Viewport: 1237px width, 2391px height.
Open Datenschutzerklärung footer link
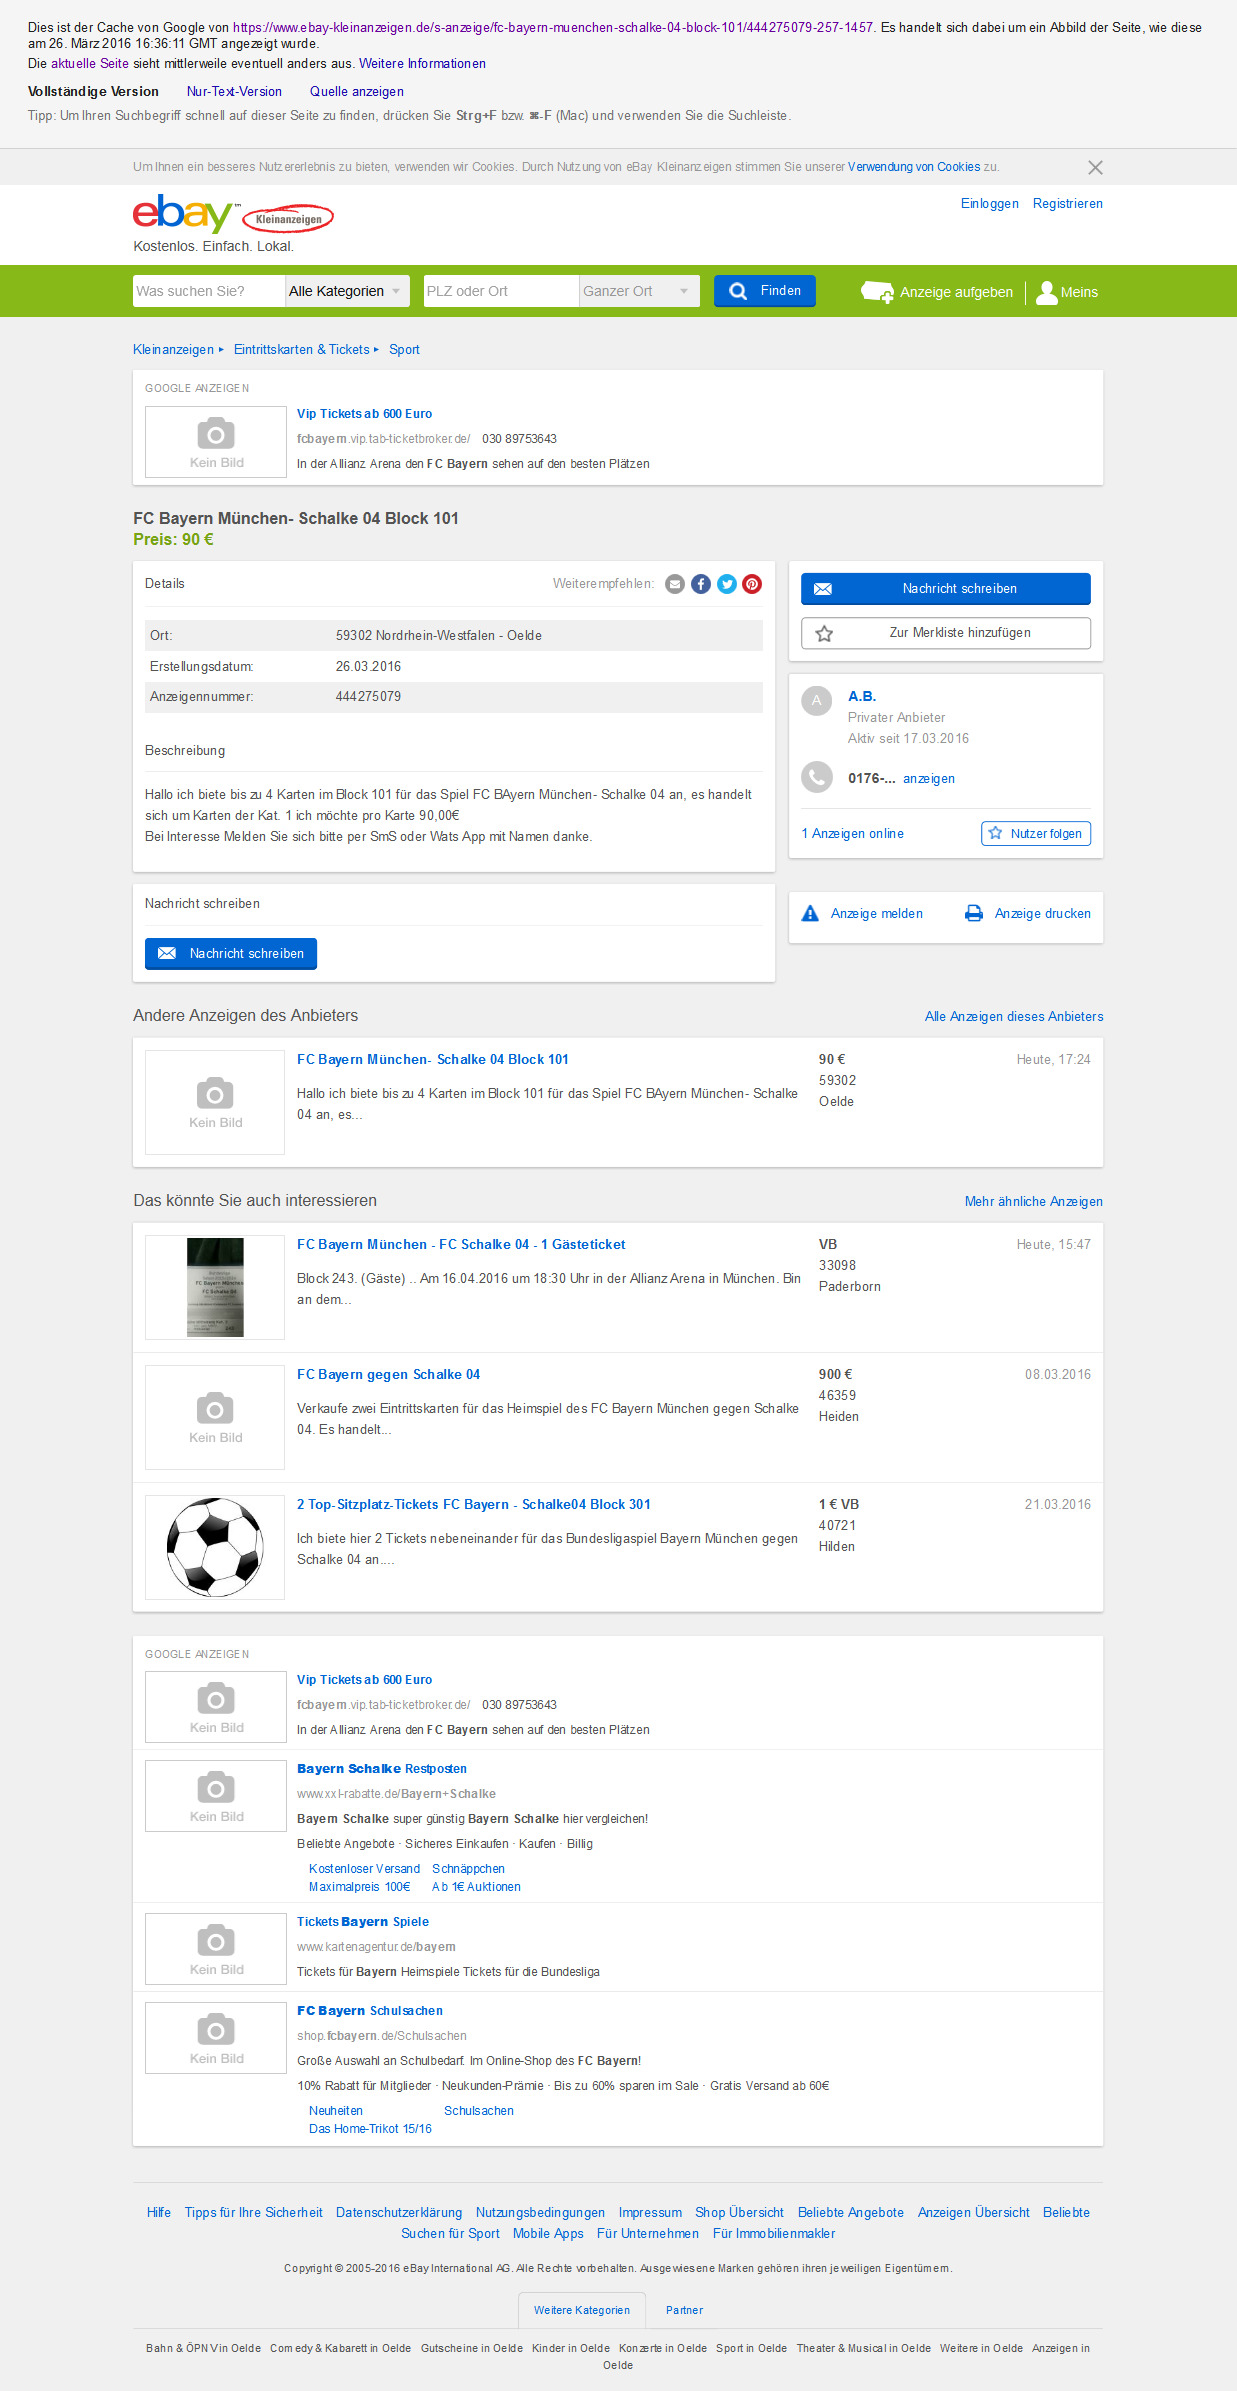coord(399,2212)
